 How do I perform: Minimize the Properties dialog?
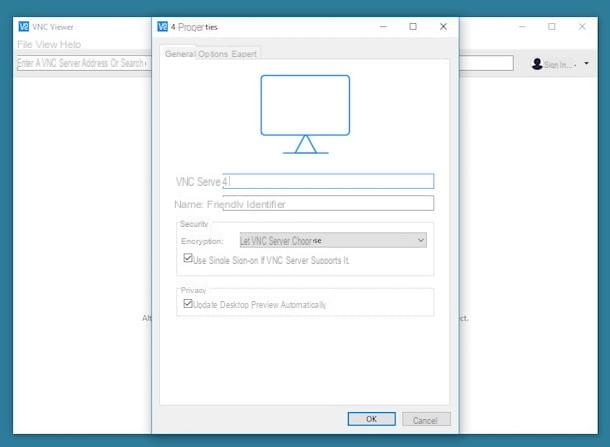click(x=383, y=26)
